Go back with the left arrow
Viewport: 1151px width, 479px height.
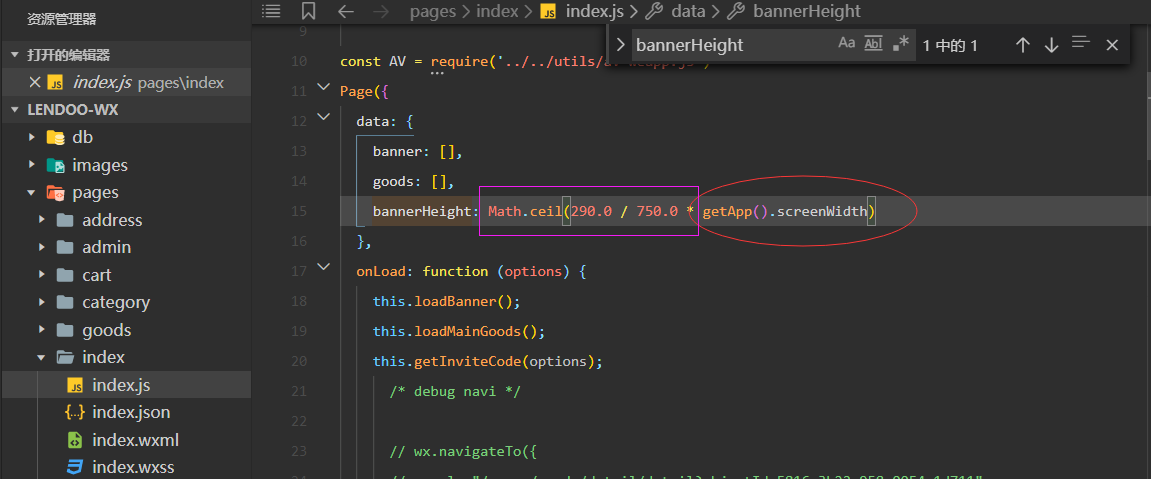345,11
